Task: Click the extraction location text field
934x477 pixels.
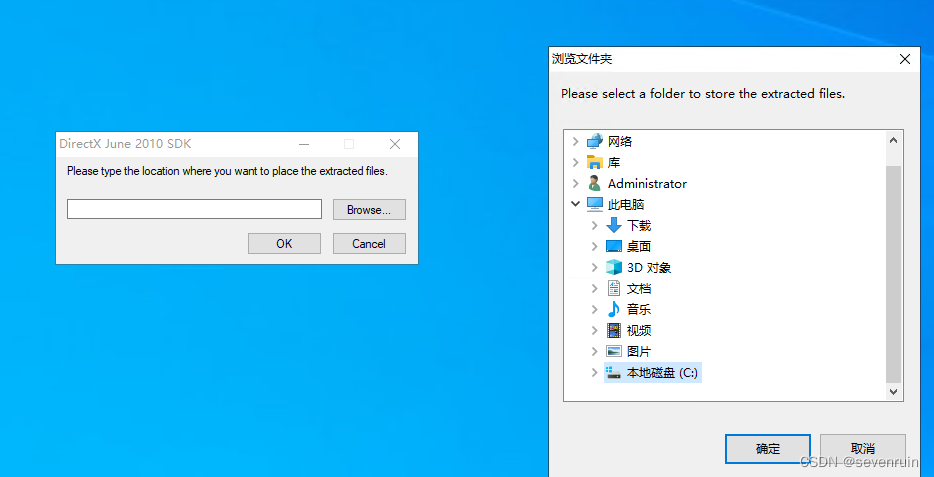Action: (x=194, y=209)
